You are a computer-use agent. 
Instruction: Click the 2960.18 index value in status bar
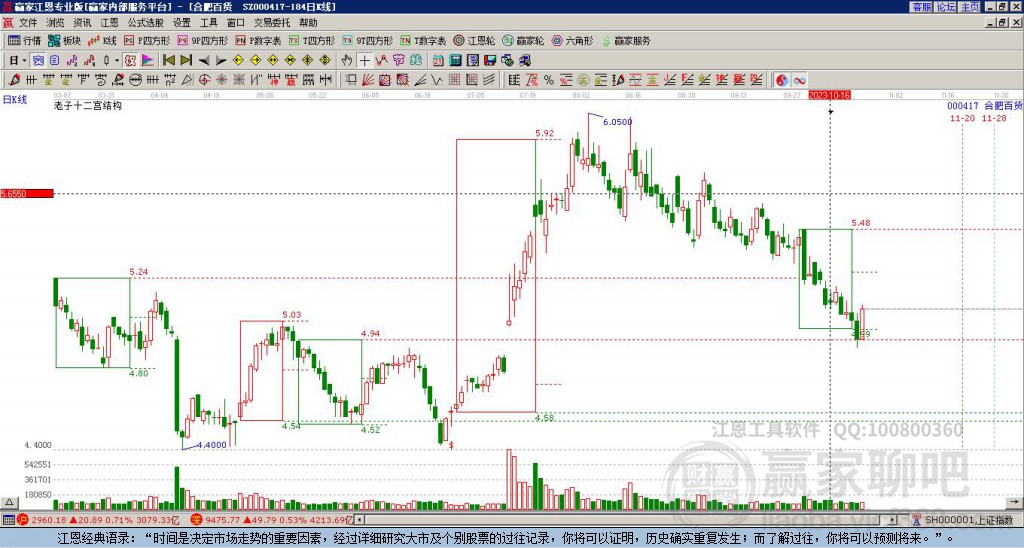[49, 520]
